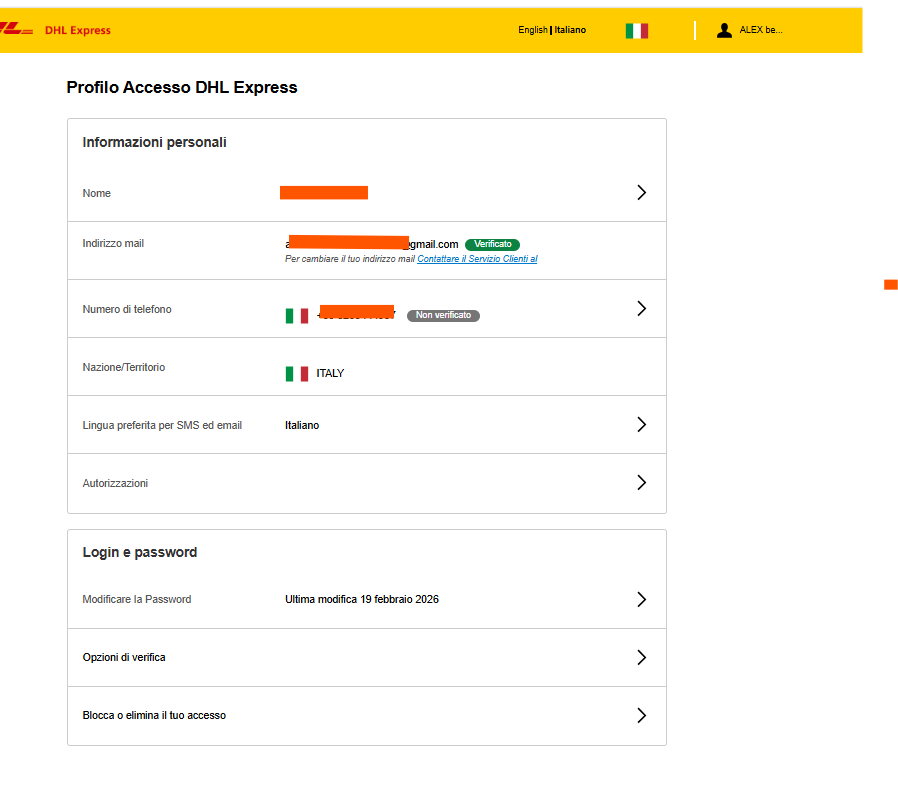This screenshot has width=898, height=802.
Task: Click the Nazione/Territorio label
Action: [x=124, y=367]
